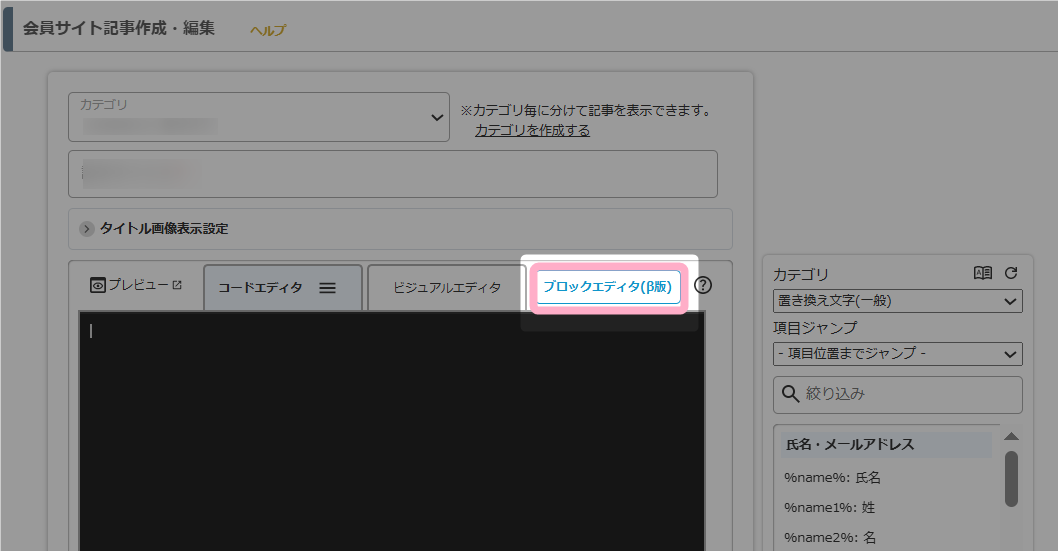Screen dimensions: 1058x551
Task: Click the refresh icon in カテゴリ panel
Action: (1010, 273)
